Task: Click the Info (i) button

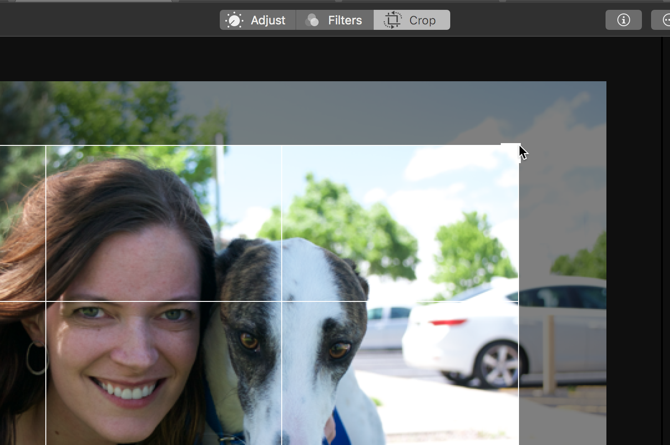Action: tap(623, 20)
